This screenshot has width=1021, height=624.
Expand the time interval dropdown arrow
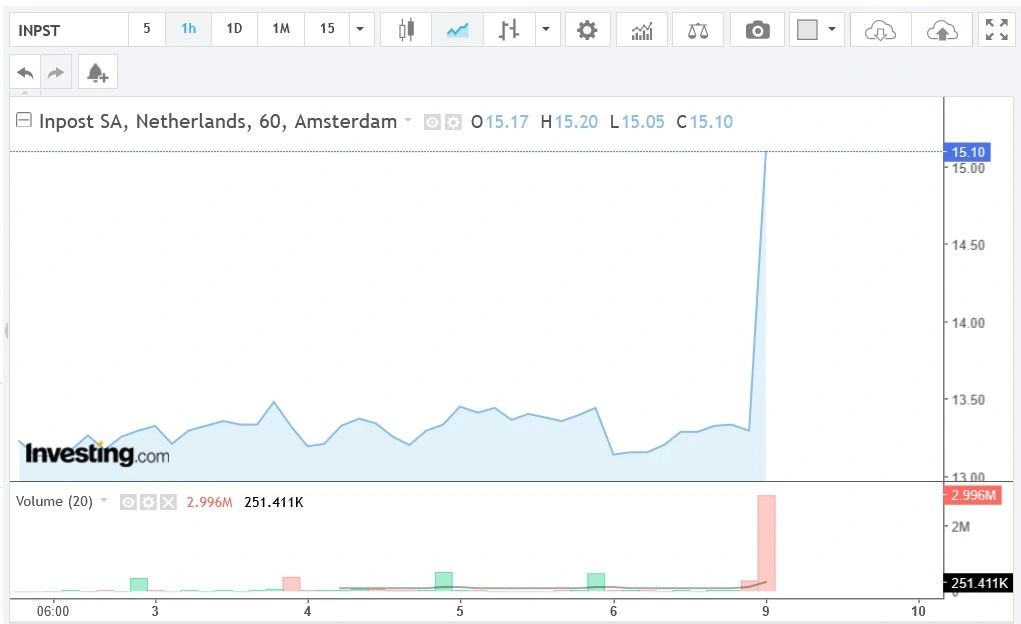(x=360, y=29)
